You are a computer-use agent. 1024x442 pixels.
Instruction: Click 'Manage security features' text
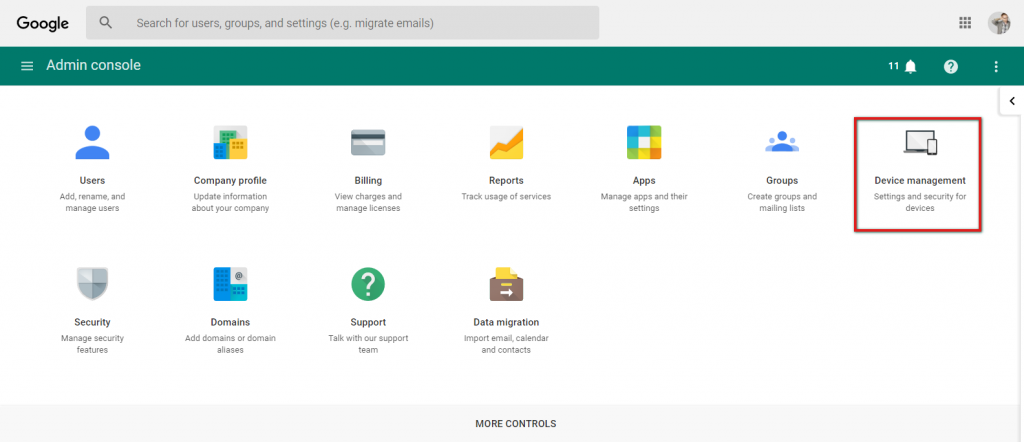[x=92, y=344]
